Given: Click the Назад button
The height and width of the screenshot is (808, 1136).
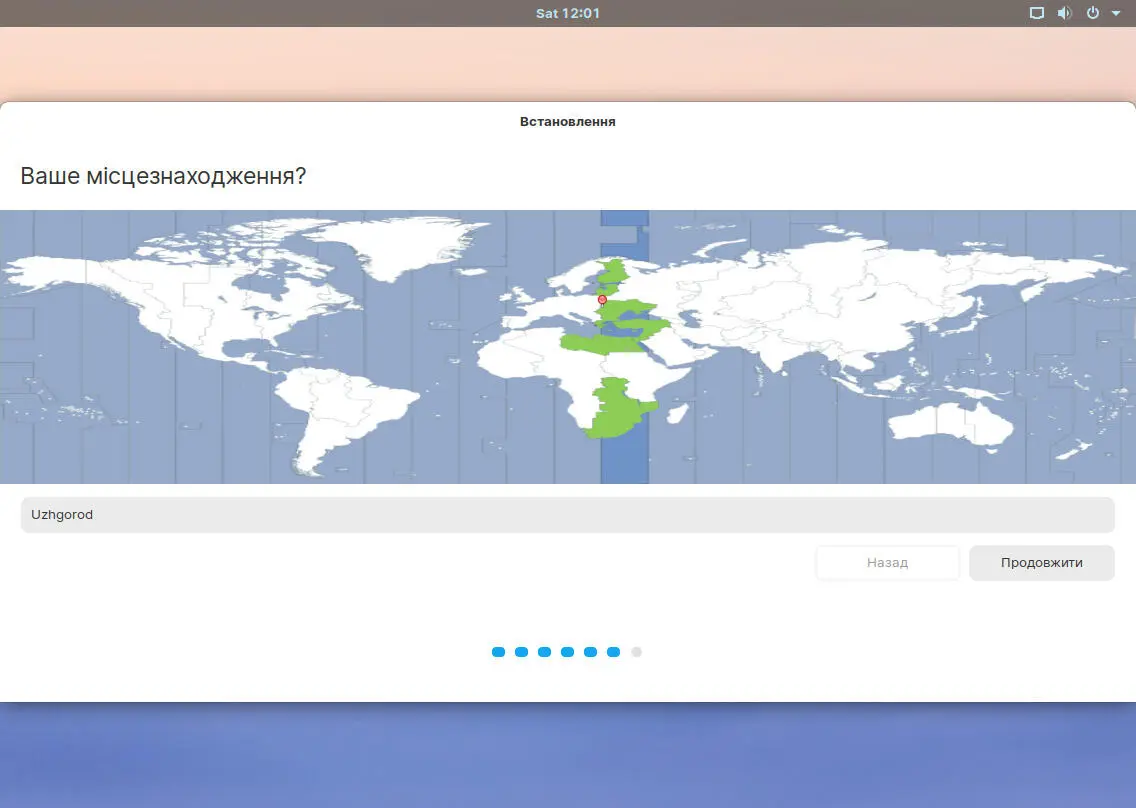Looking at the screenshot, I should pos(888,562).
